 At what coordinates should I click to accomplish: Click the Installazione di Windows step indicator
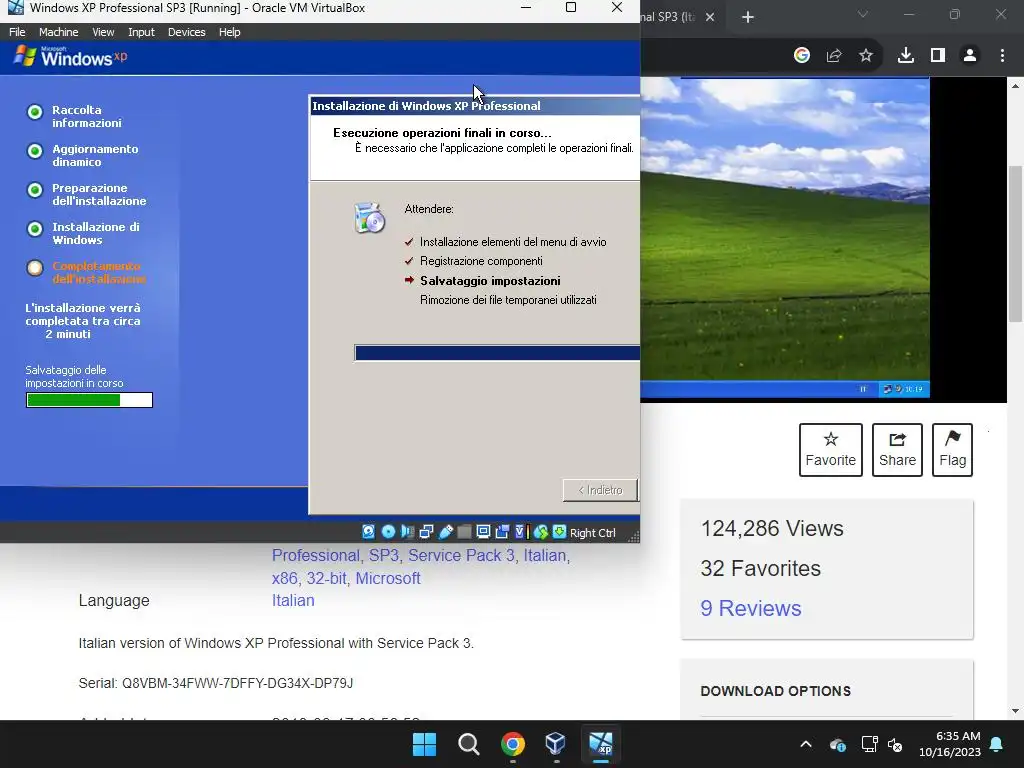click(35, 229)
